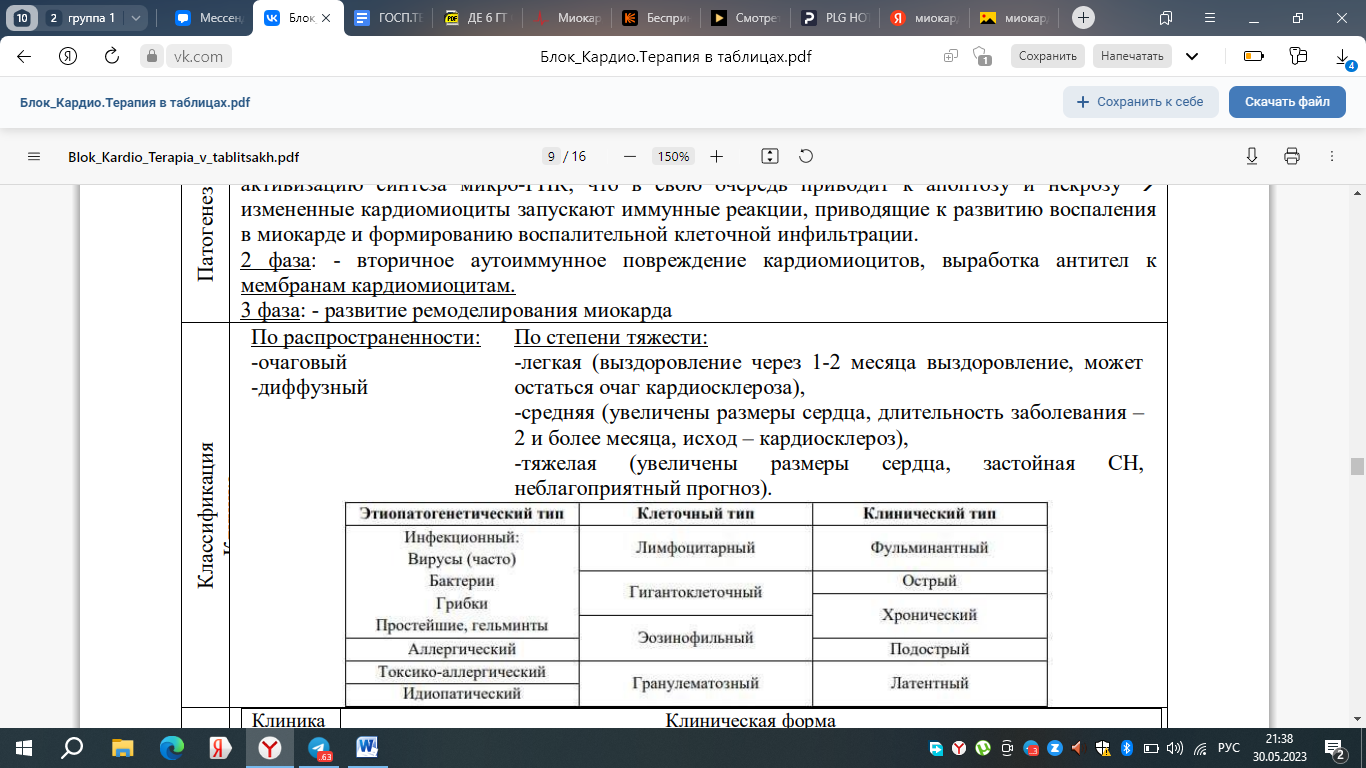1366x768 pixels.
Task: Click the Идиопатический table cell
Action: (462, 693)
